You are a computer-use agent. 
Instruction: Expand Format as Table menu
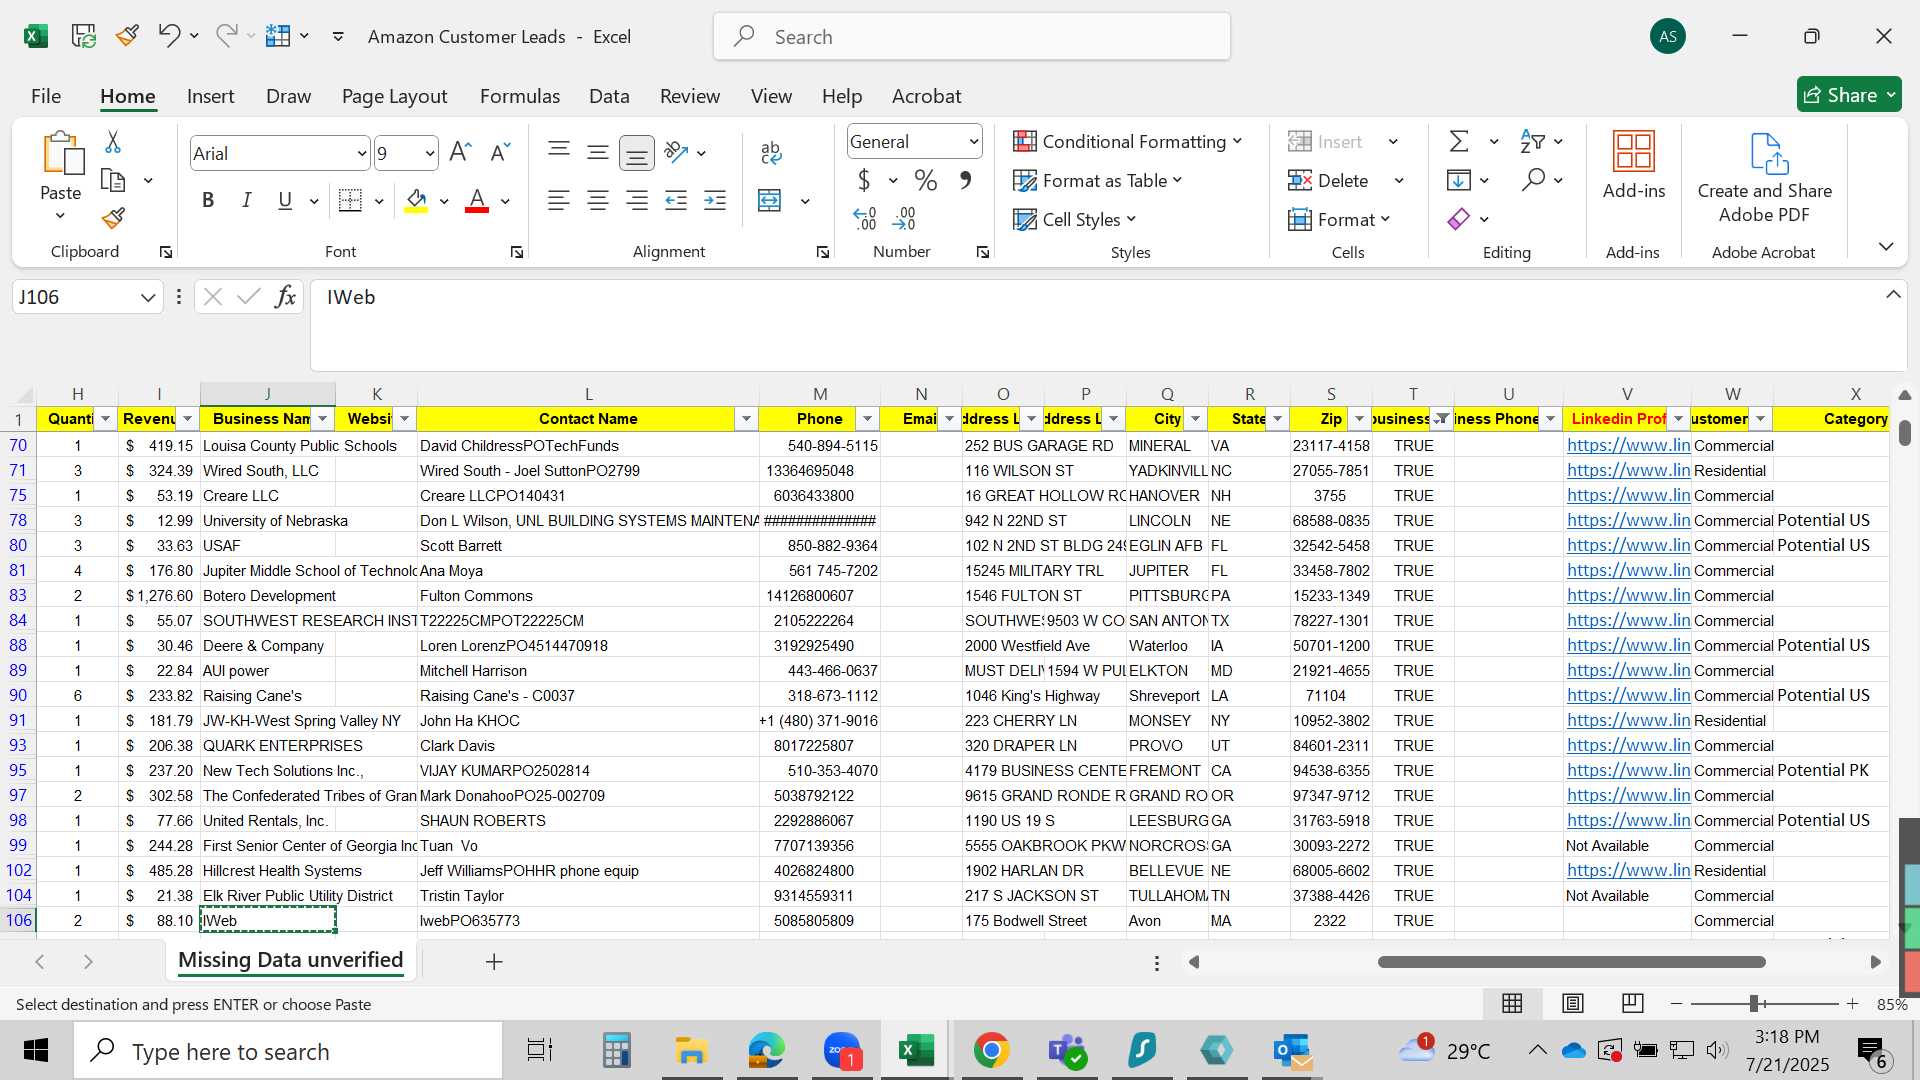coord(1097,180)
